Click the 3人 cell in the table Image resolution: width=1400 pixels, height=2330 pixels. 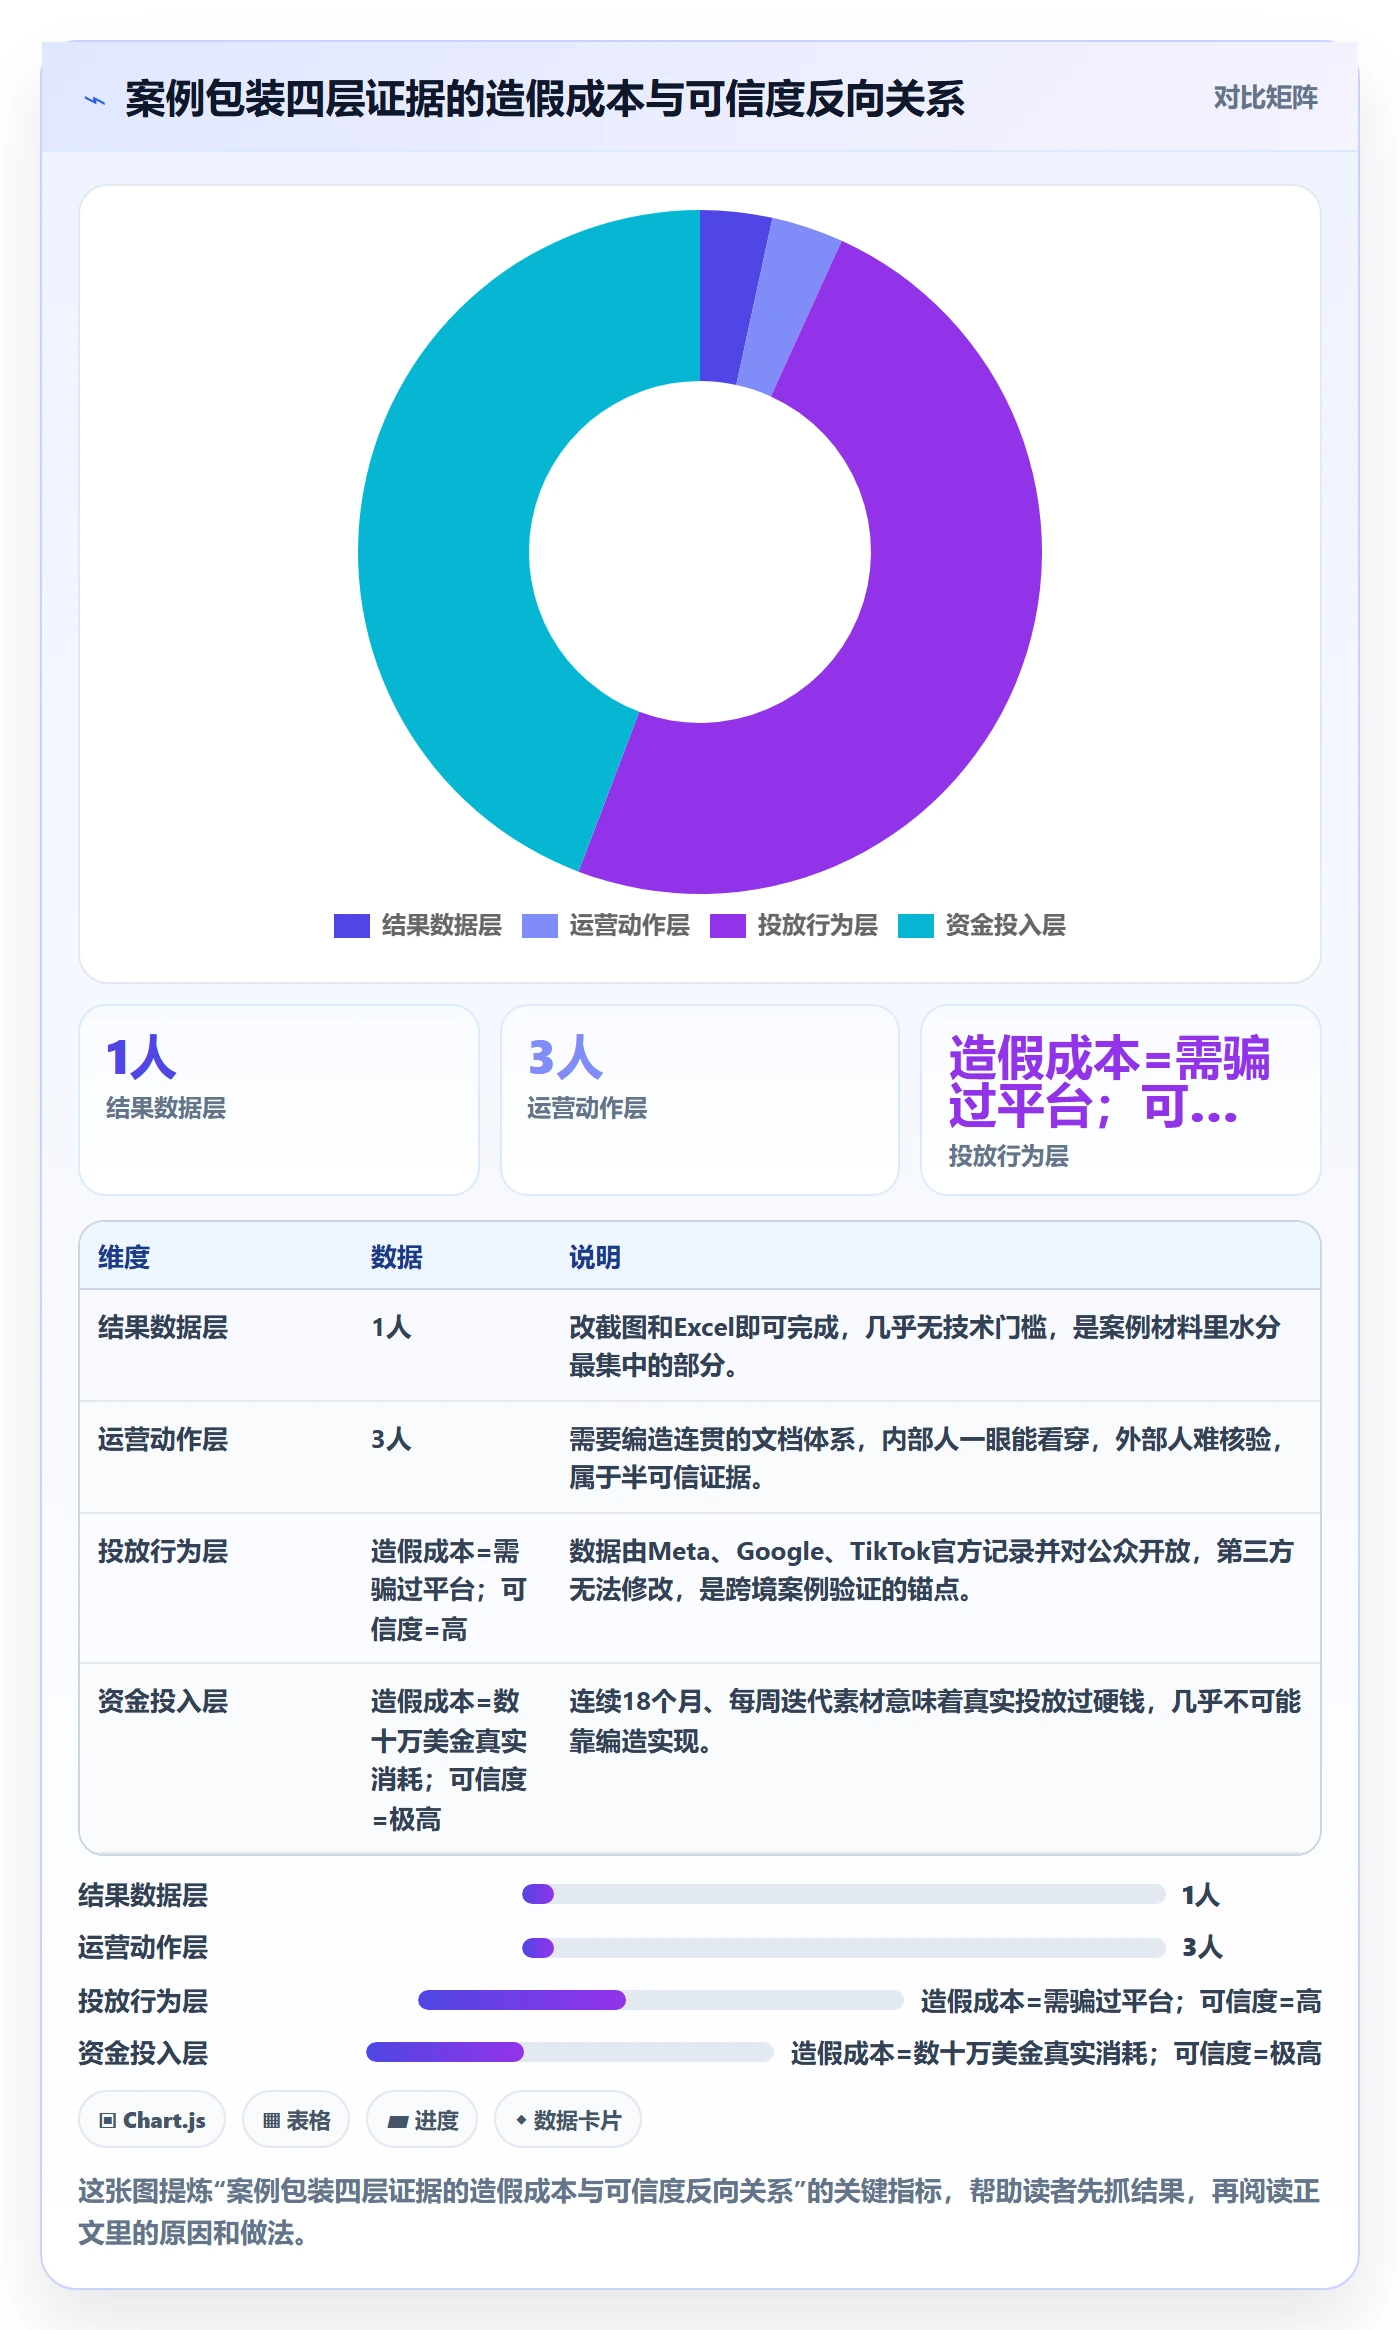(391, 1440)
